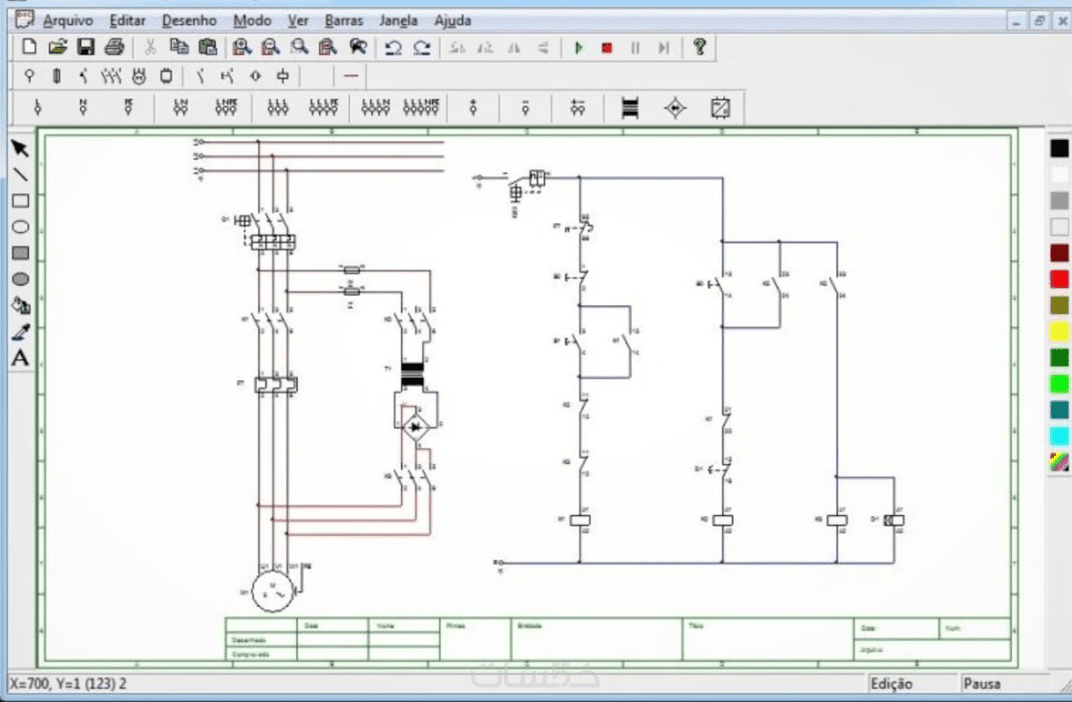Viewport: 1072px width, 702px height.
Task: Select the arrow pointer tool
Action: click(20, 148)
